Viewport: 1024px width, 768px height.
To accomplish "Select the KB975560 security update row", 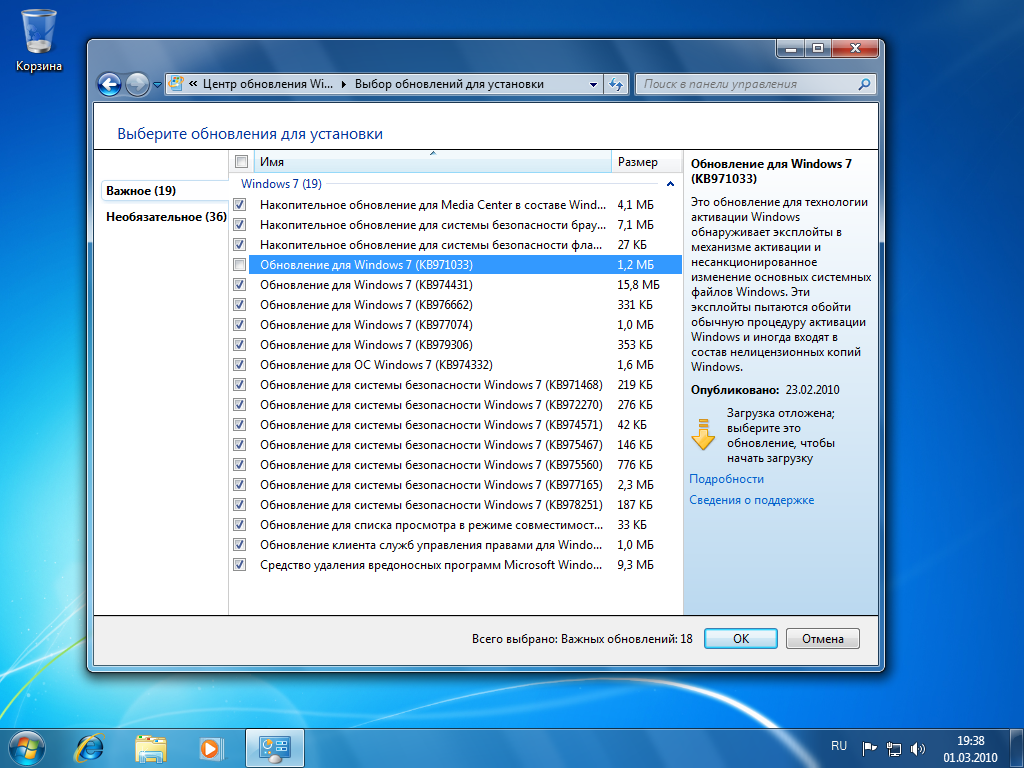I will point(456,465).
